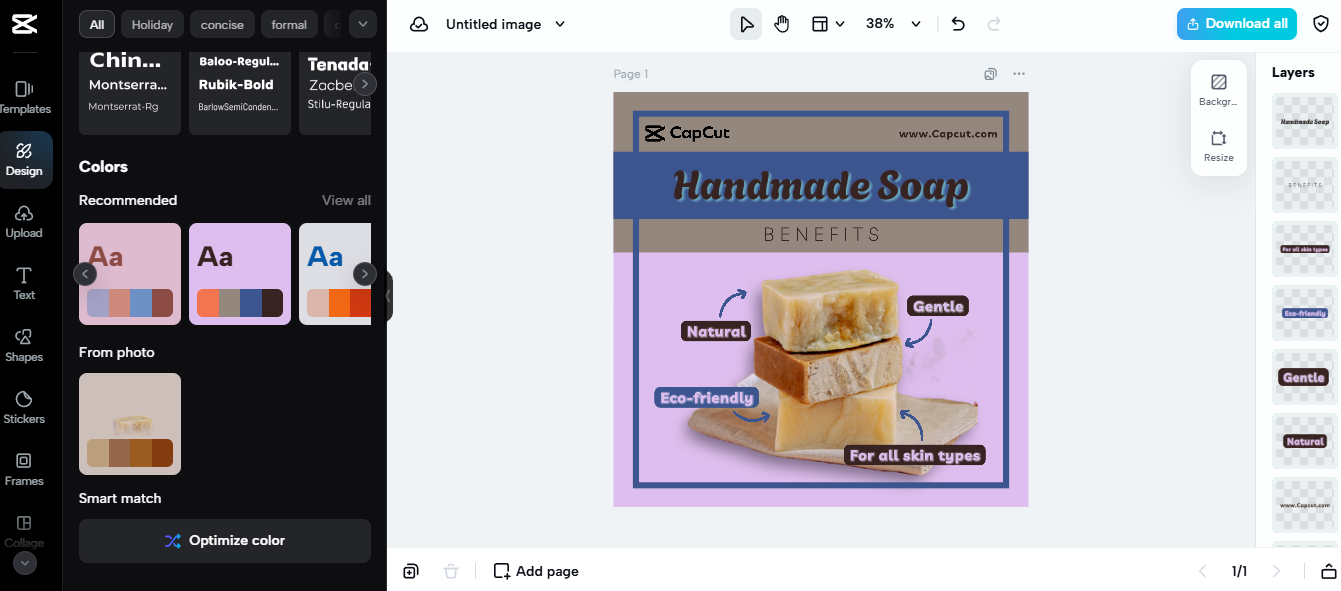Select the BENEFITS layer thumbnail
1341x591 pixels.
[1304, 185]
